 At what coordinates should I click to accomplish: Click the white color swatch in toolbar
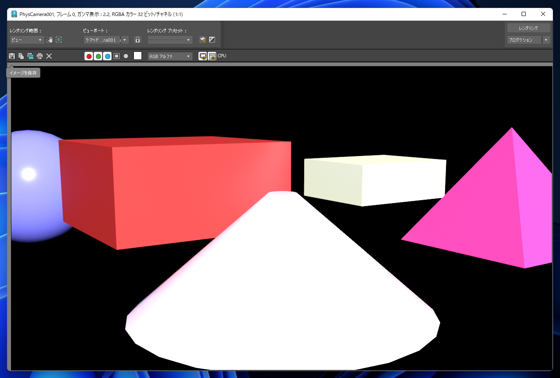(x=138, y=56)
